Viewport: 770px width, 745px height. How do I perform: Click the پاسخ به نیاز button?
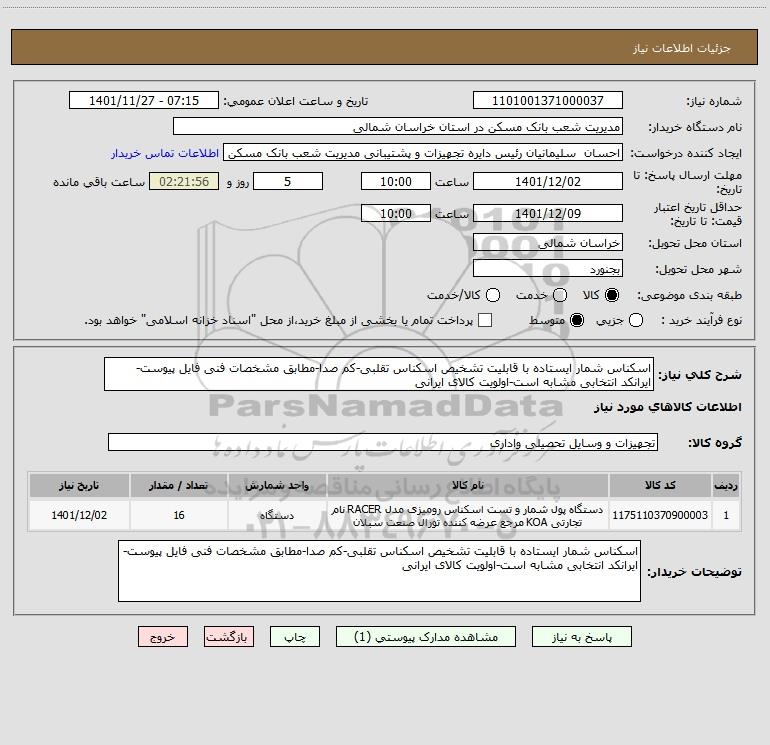click(581, 637)
